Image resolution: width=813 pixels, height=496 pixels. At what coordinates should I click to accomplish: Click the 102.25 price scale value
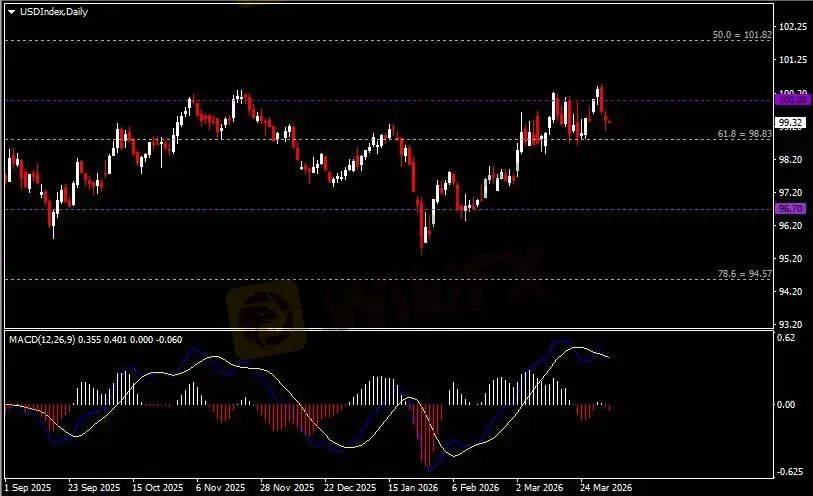pyautogui.click(x=793, y=26)
